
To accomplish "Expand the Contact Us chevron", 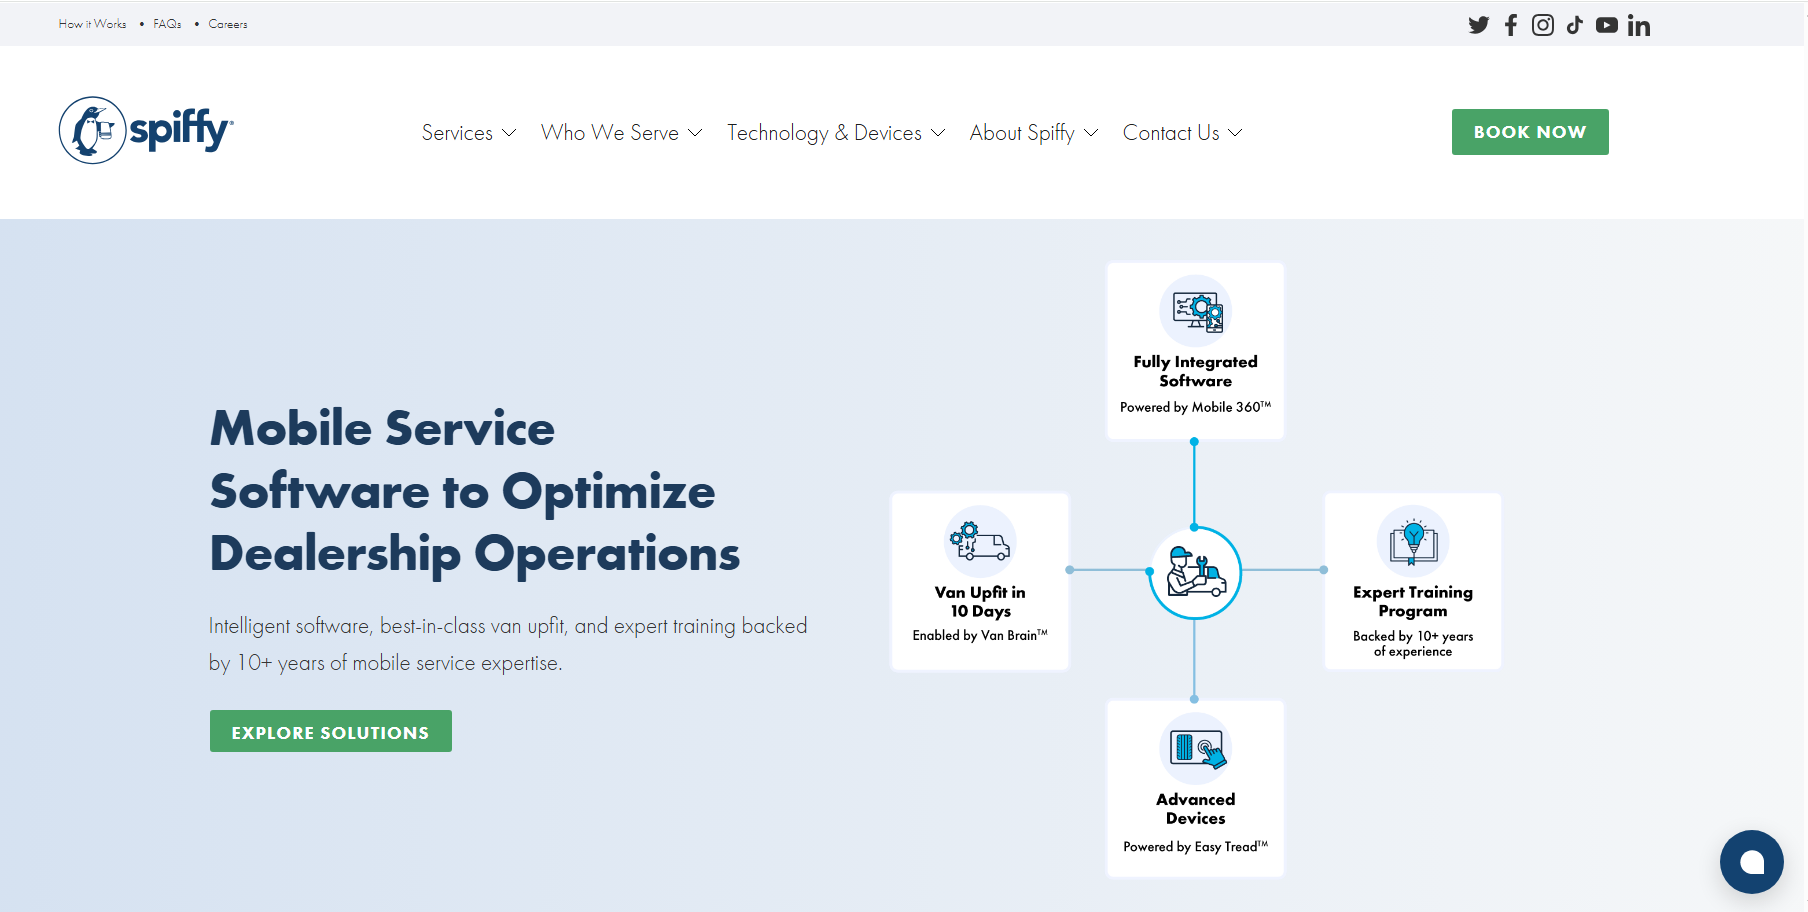I will pos(1236,133).
